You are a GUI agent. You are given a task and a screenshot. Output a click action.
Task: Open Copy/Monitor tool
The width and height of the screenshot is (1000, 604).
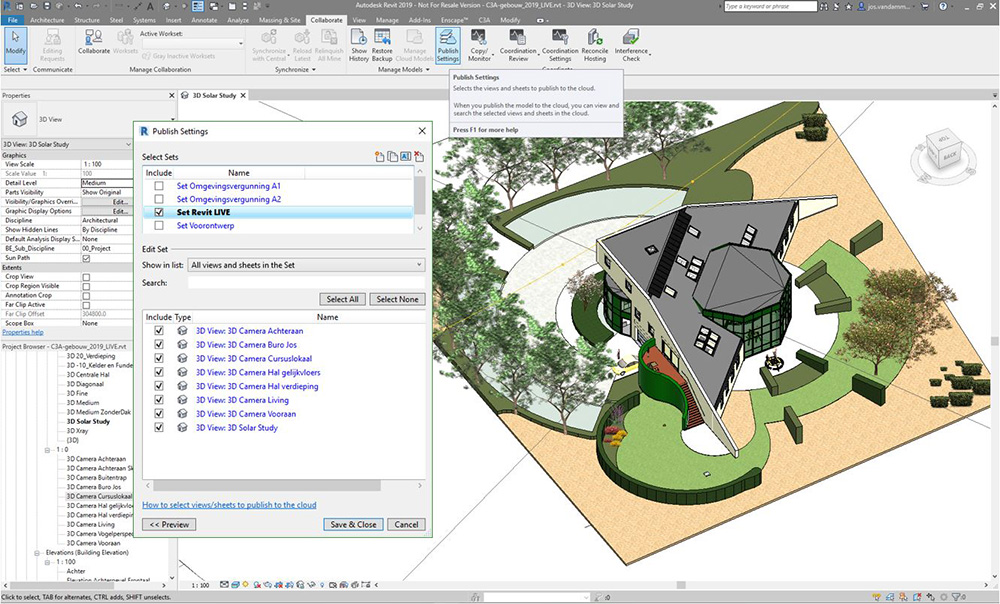coord(479,45)
